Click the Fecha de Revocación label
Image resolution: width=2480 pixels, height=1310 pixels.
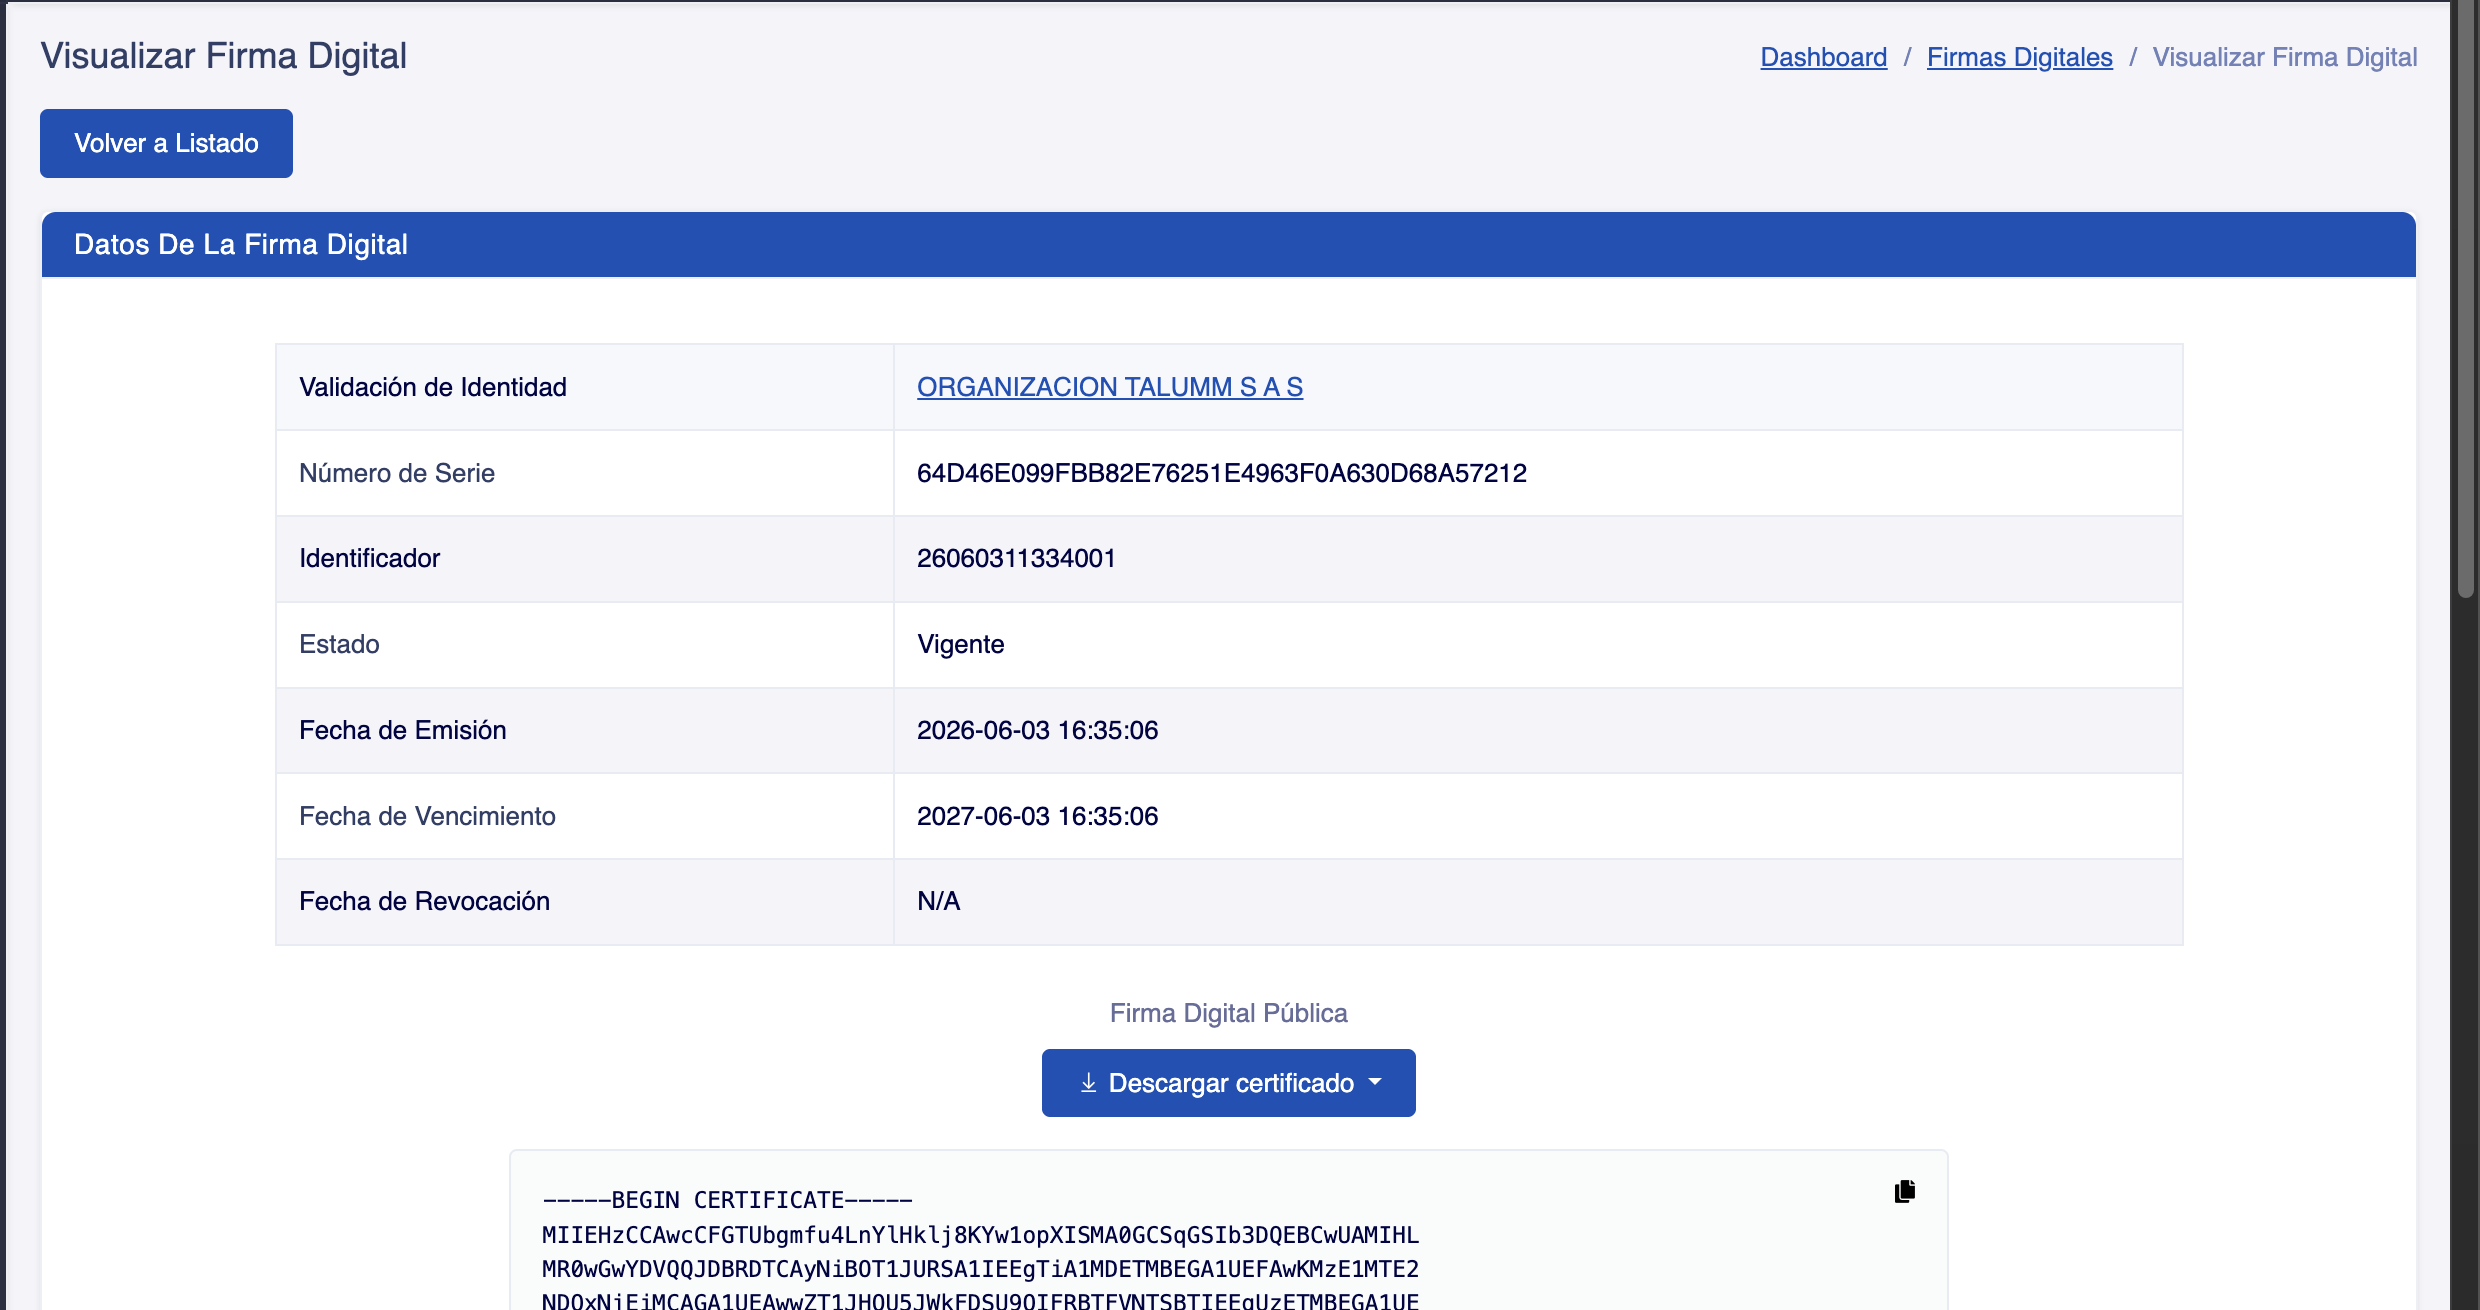[x=424, y=901]
